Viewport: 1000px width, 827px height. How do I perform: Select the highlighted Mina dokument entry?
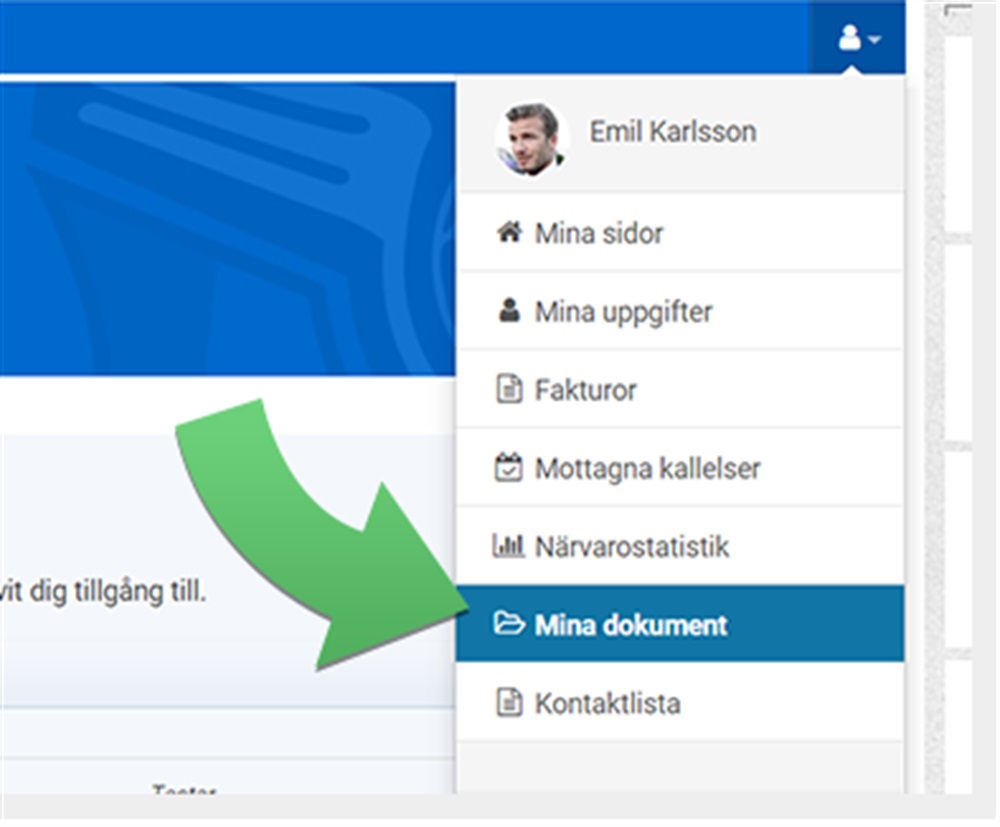(x=631, y=626)
